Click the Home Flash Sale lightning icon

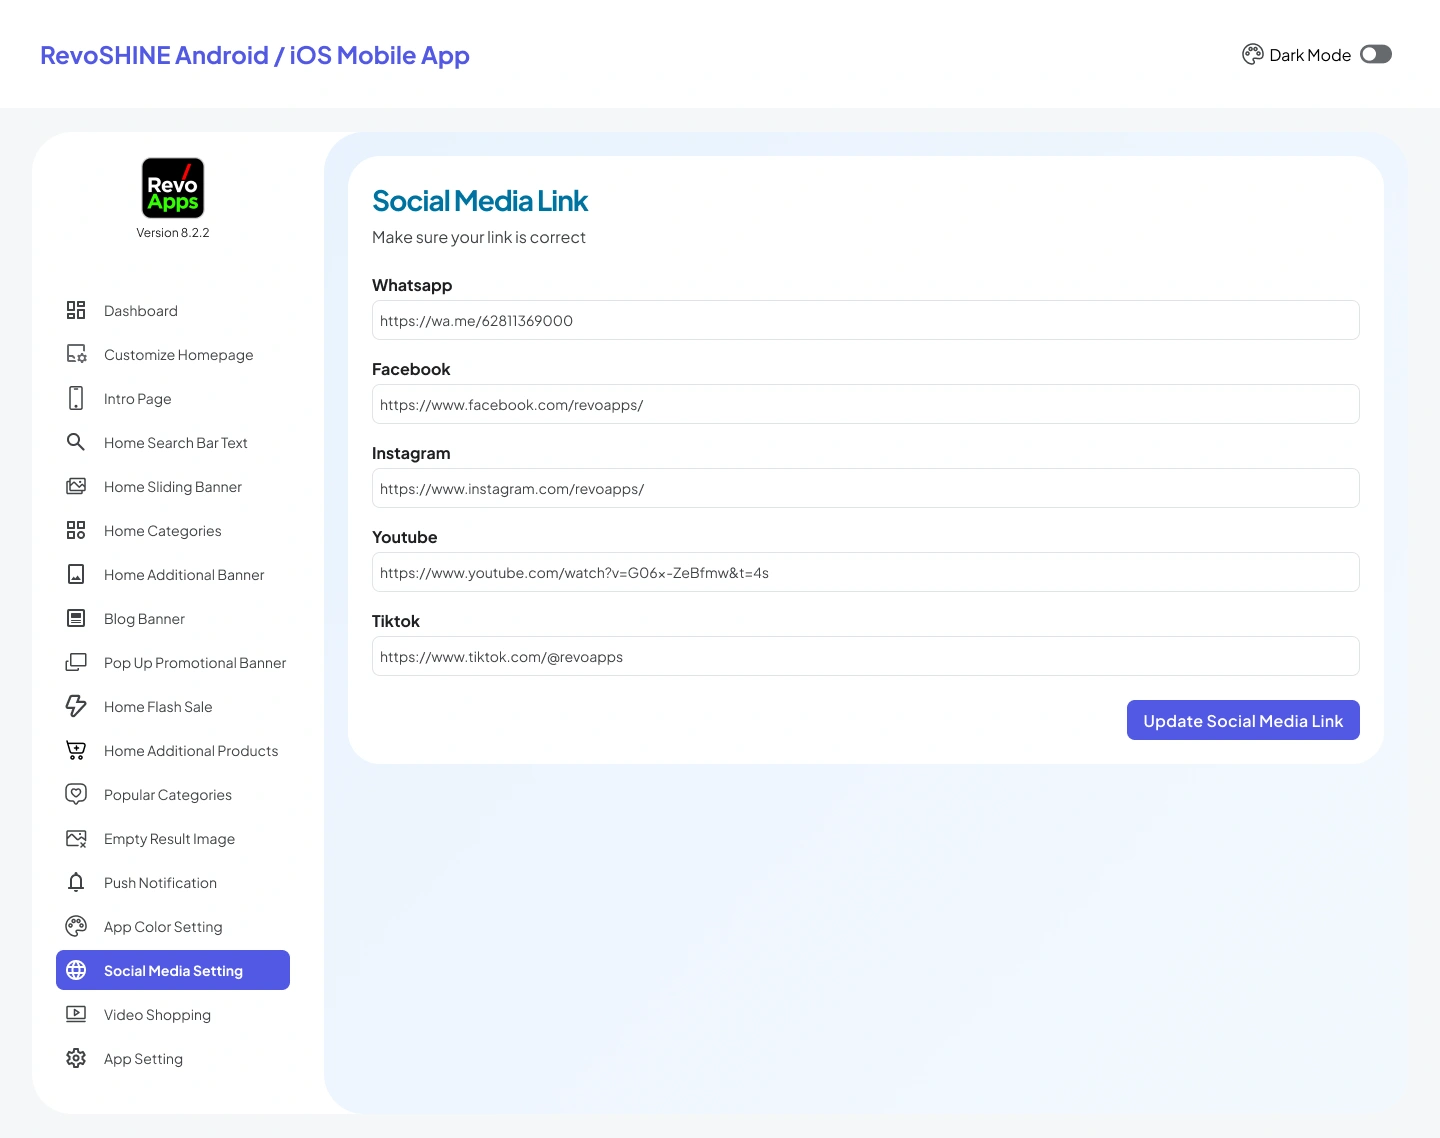[76, 706]
